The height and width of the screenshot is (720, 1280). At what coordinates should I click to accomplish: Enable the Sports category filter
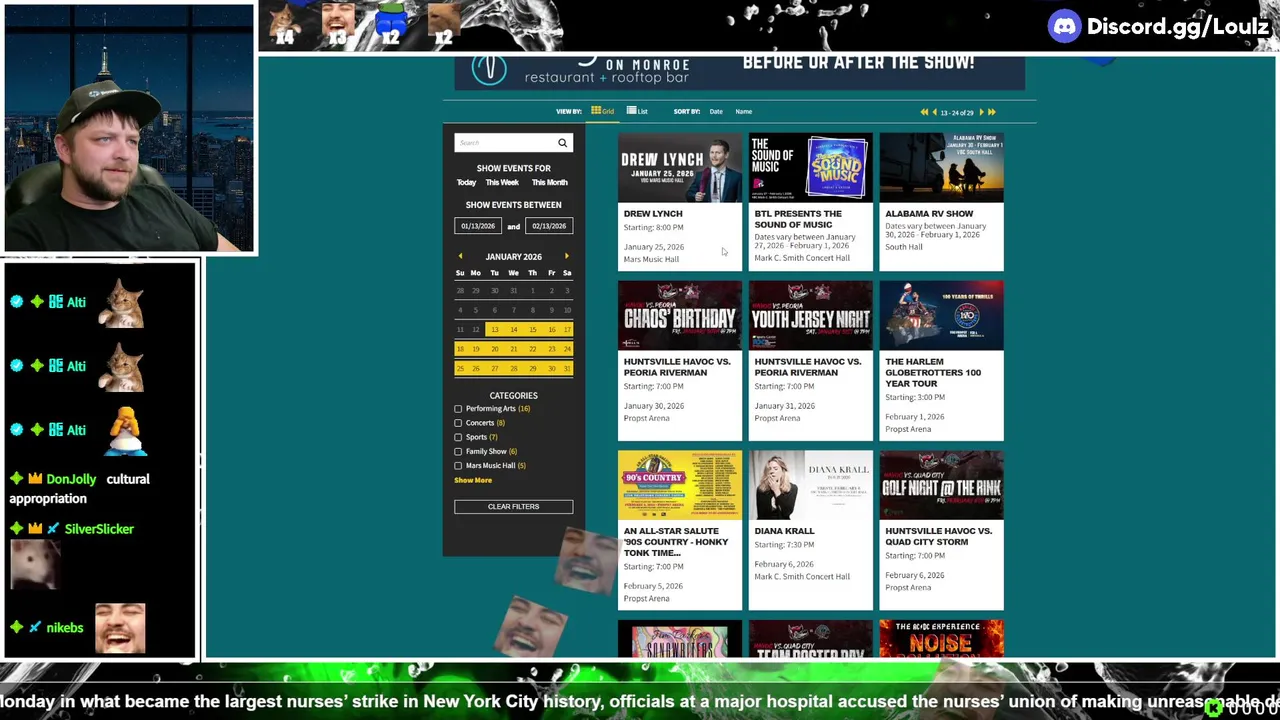coord(458,437)
